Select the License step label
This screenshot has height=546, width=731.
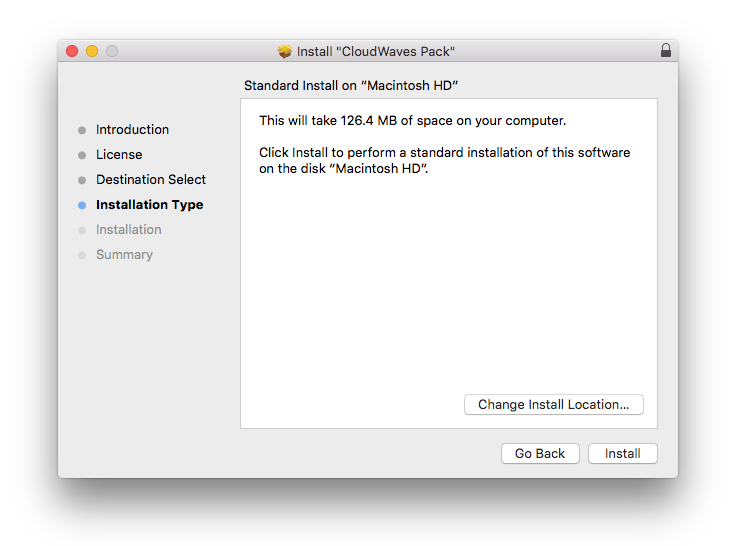(x=119, y=155)
